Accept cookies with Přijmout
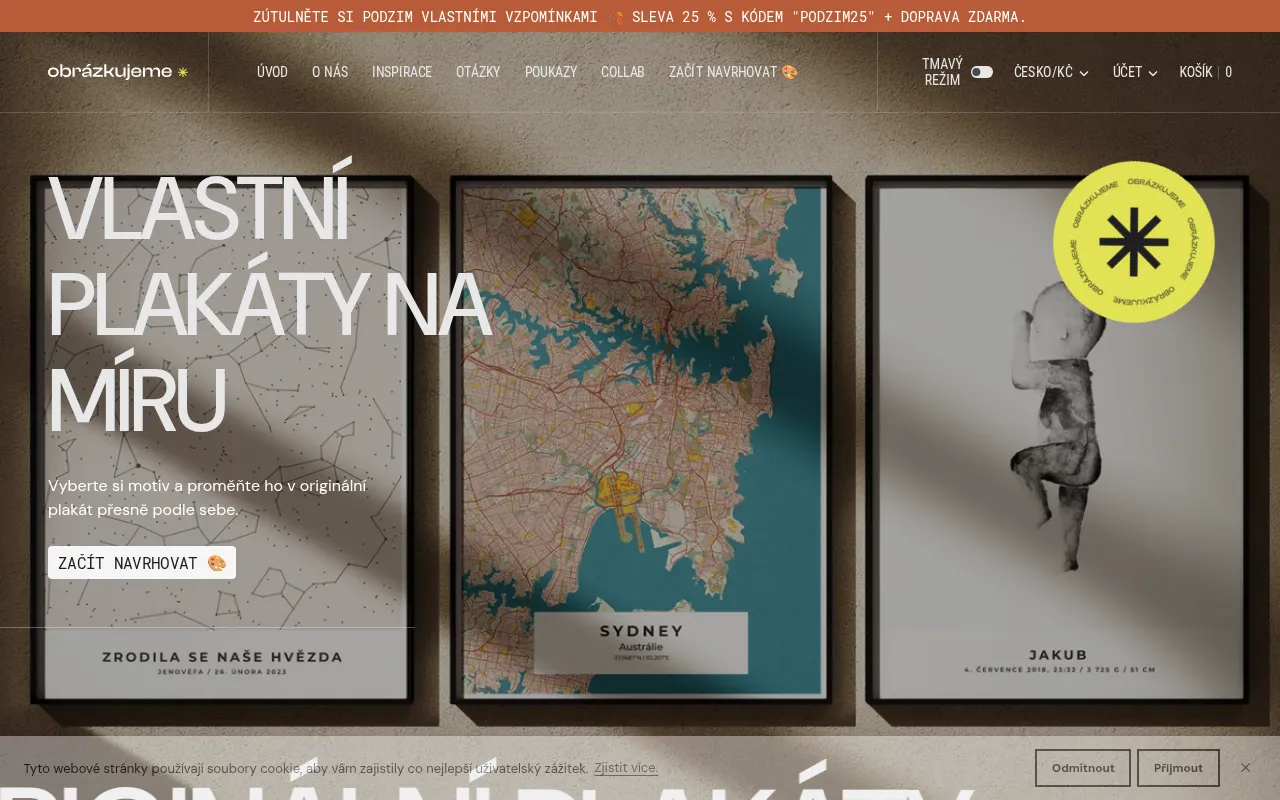The width and height of the screenshot is (1280, 800). [x=1178, y=768]
